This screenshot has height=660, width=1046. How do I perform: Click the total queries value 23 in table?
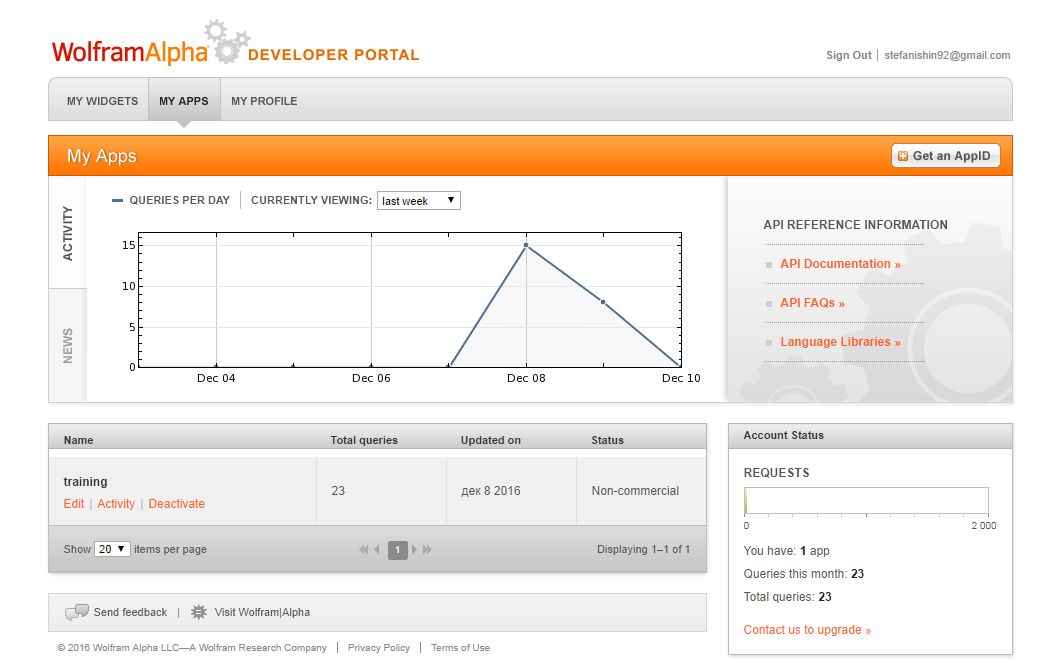pos(338,491)
